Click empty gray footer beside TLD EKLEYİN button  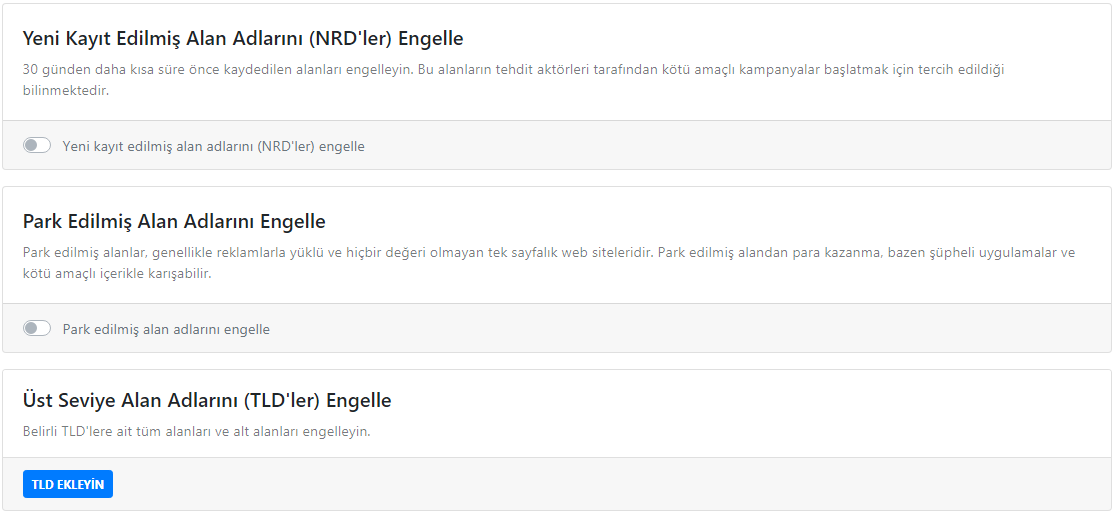[600, 484]
